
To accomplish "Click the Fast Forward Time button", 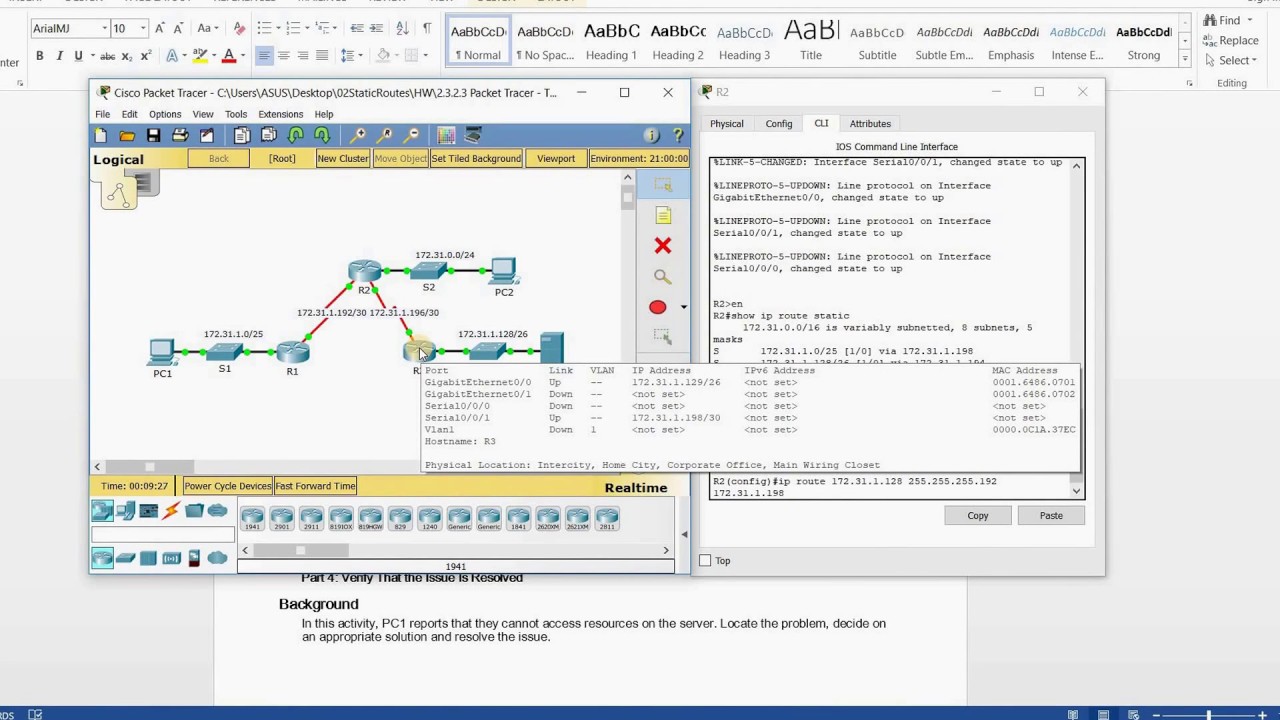I will (315, 486).
